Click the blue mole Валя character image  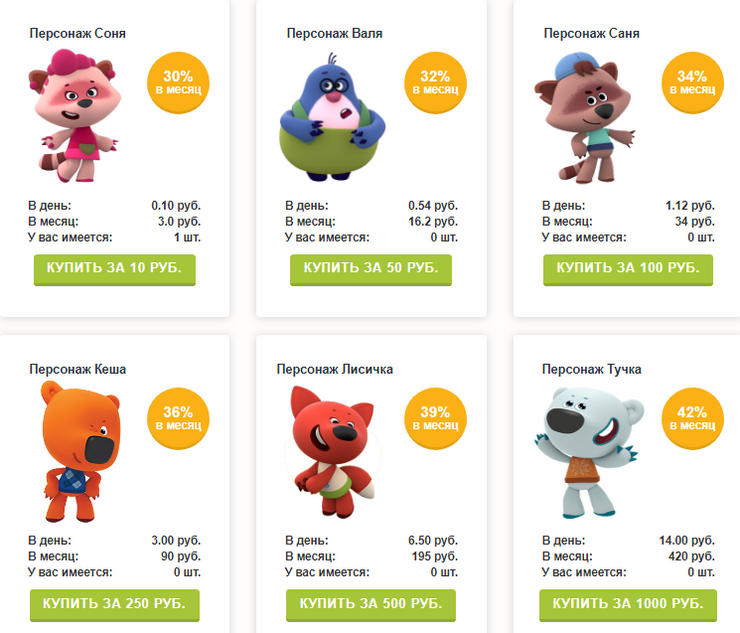click(332, 117)
